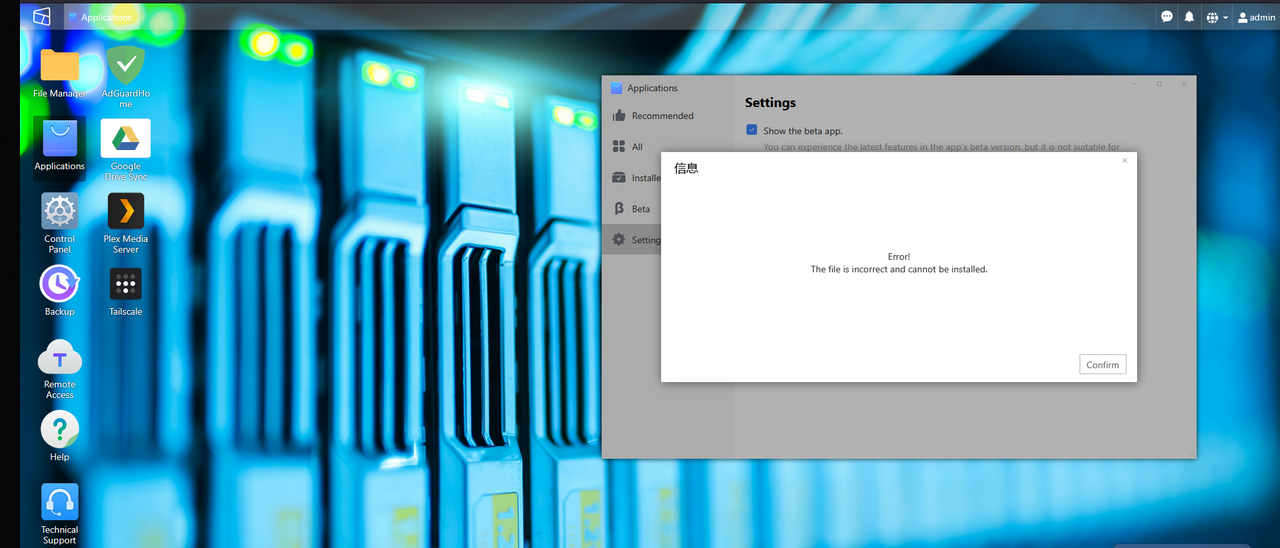
Task: Minimize the Applications window
Action: click(1134, 84)
